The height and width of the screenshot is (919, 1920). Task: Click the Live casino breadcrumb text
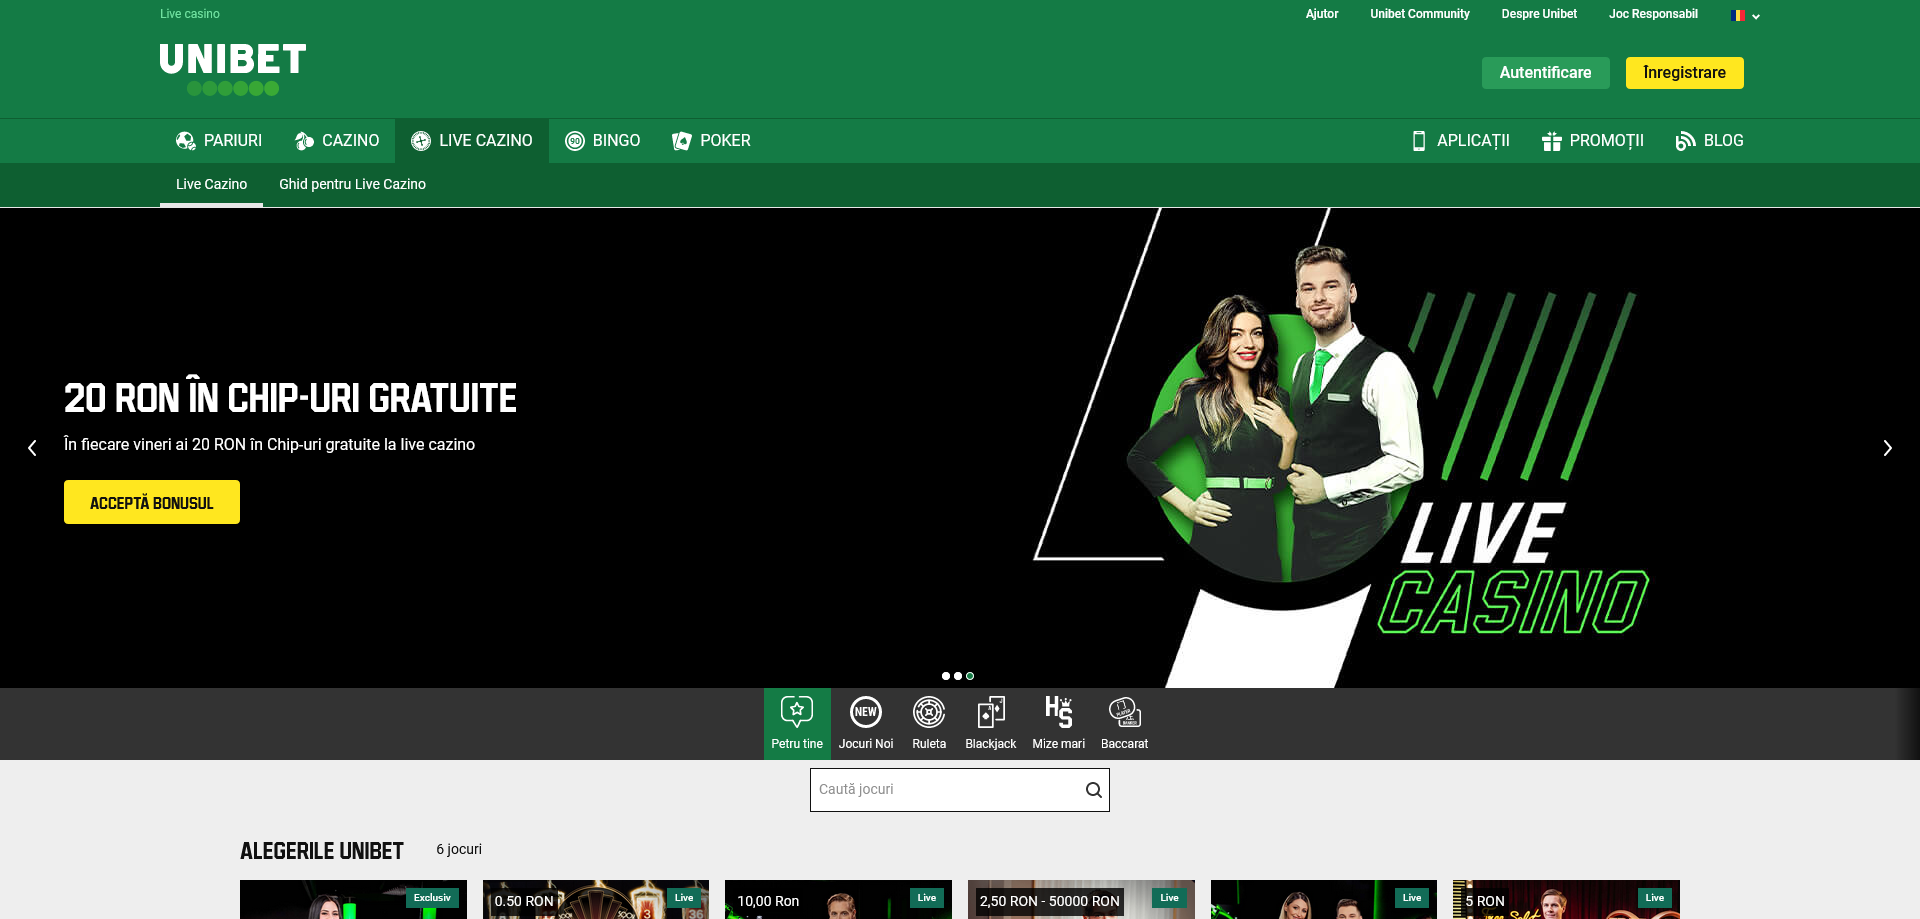coord(190,14)
